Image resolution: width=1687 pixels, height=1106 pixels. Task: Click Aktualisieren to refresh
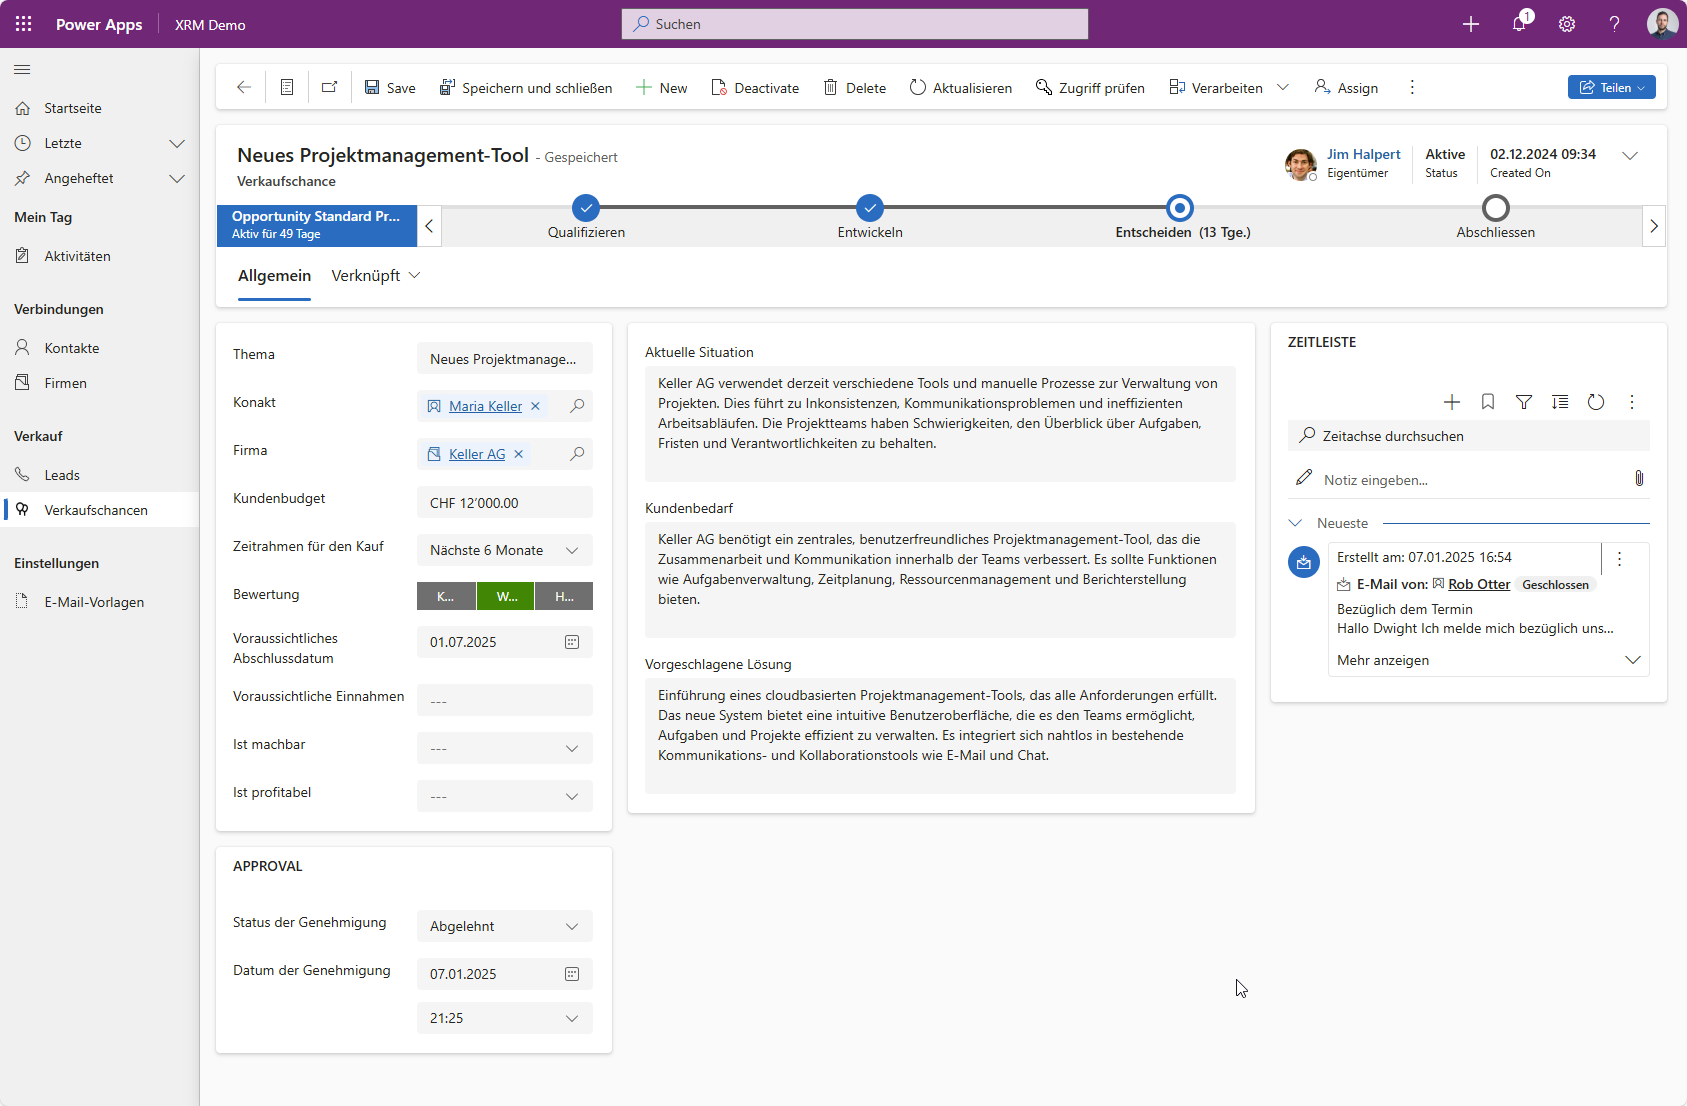(961, 88)
